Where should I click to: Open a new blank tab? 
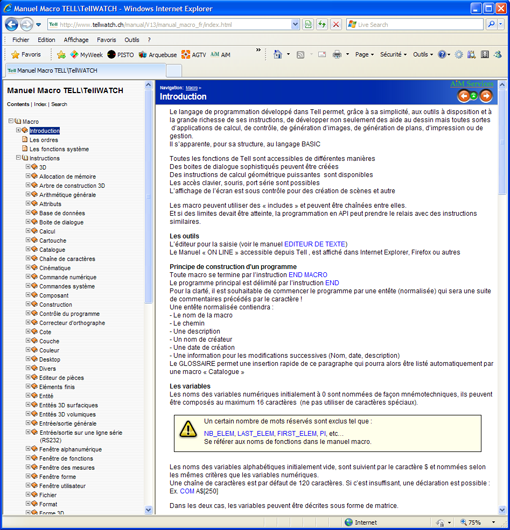(174, 71)
